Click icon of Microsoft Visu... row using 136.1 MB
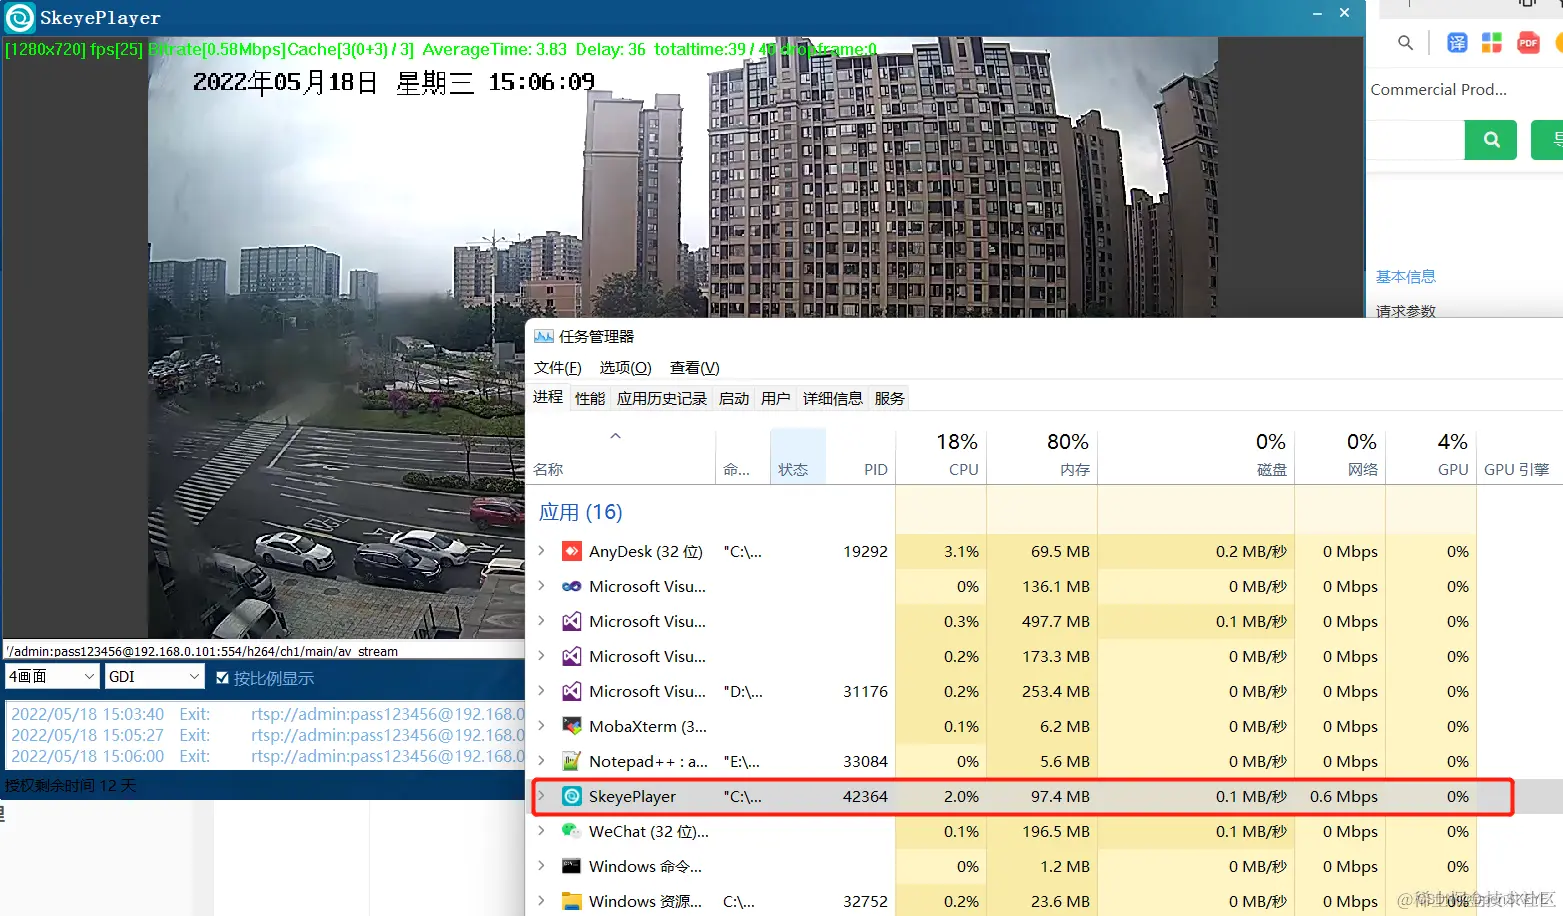The width and height of the screenshot is (1563, 916). (572, 586)
